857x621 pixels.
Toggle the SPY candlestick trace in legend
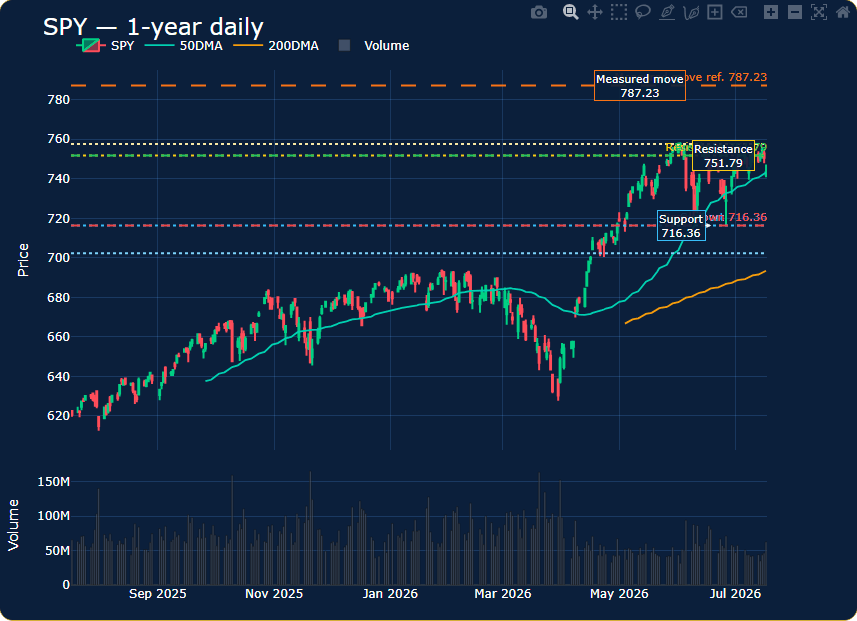pos(106,46)
